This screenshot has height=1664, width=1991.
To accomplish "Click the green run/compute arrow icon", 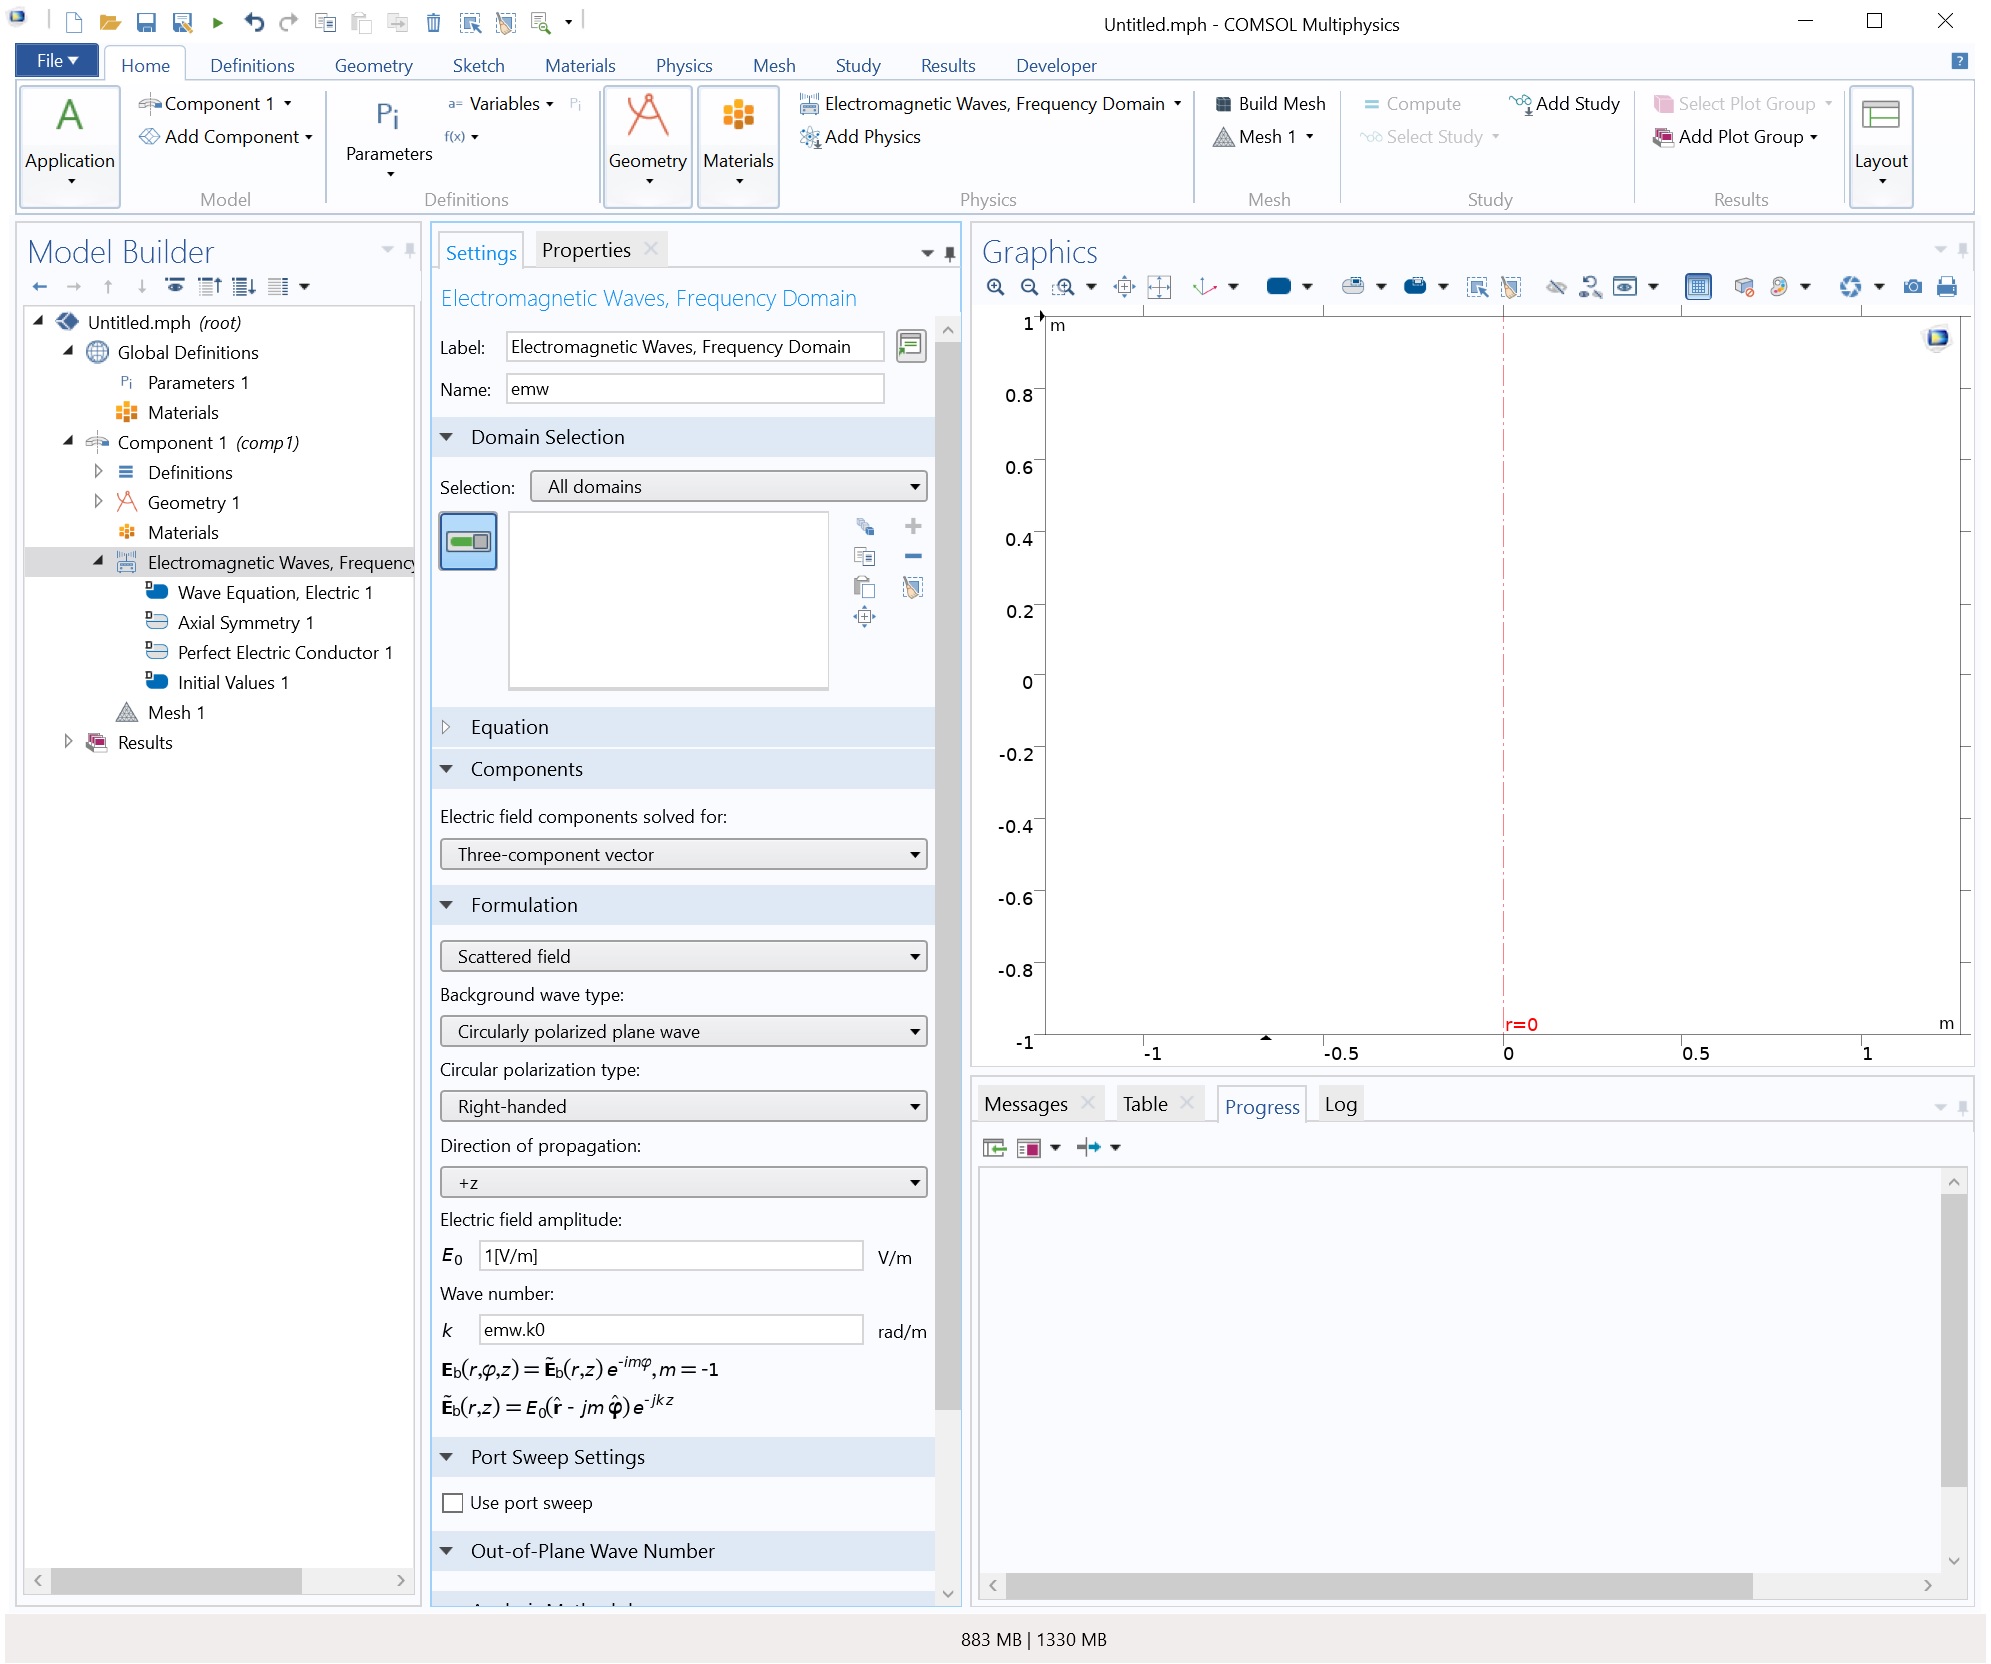I will (x=217, y=22).
